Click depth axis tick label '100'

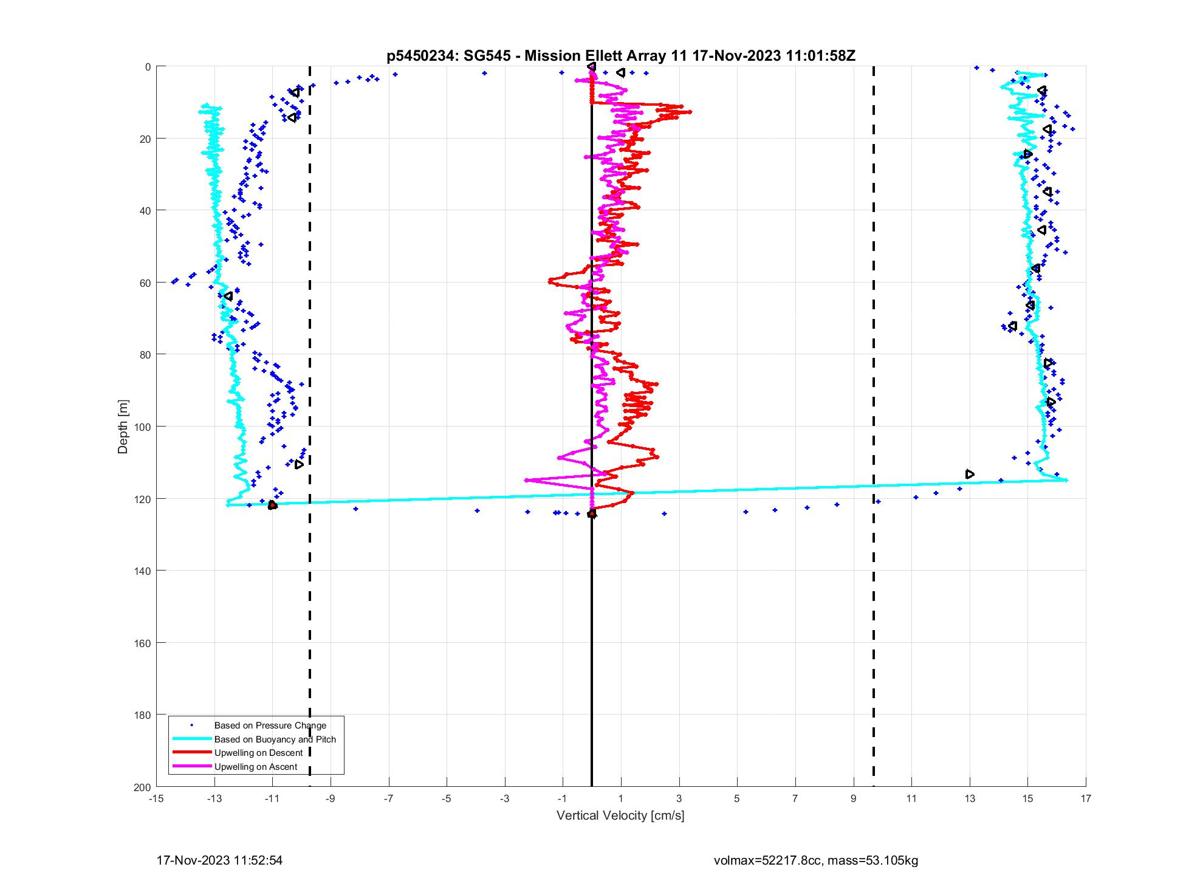(x=141, y=427)
